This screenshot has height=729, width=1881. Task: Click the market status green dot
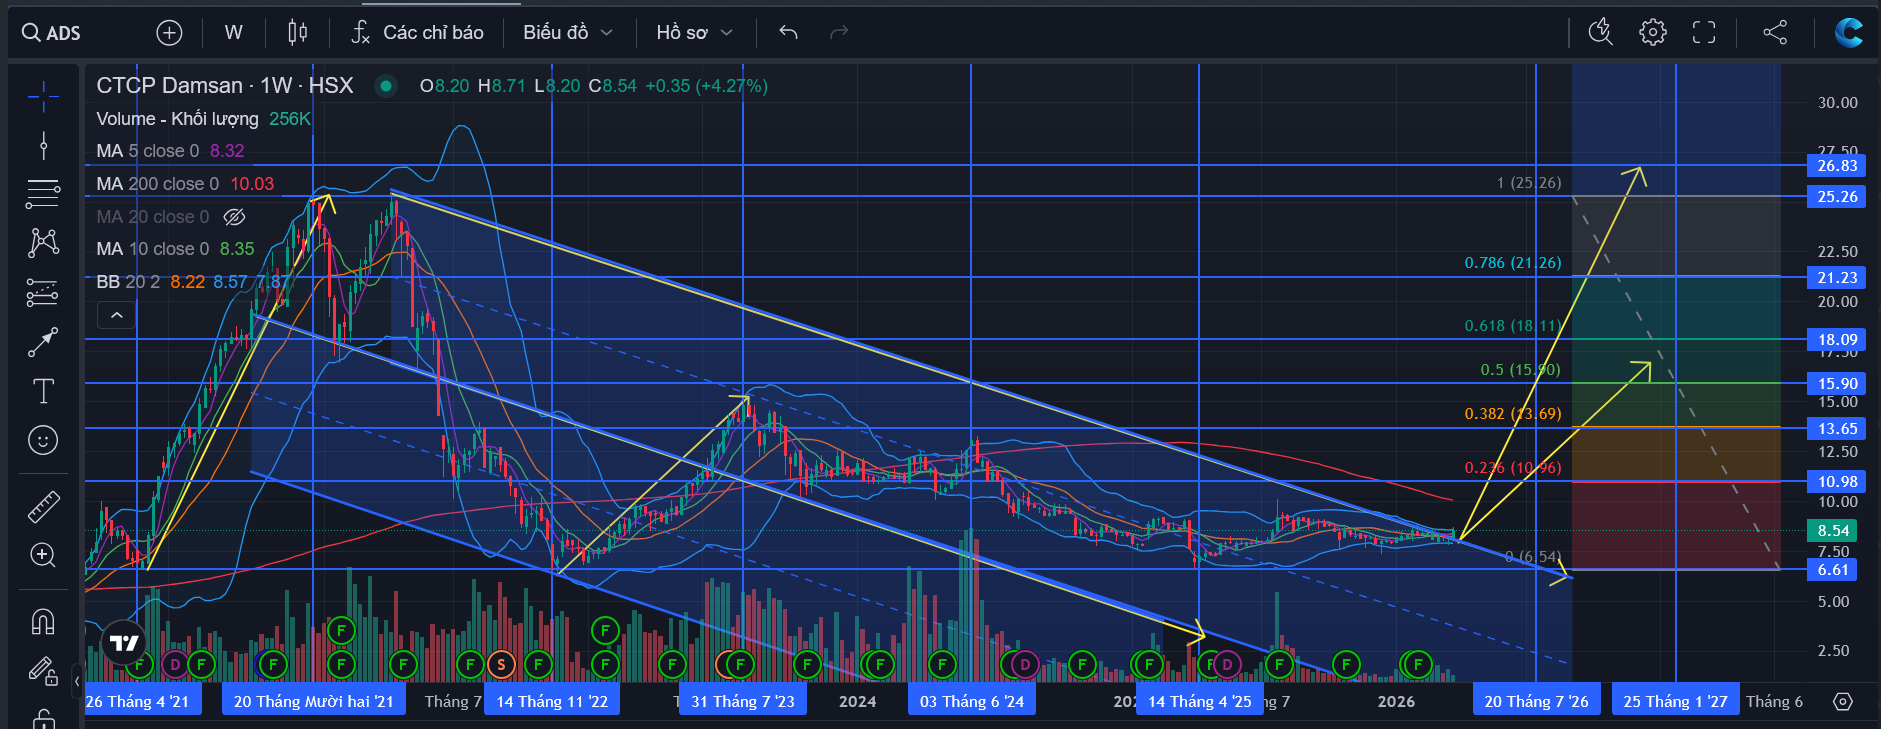[385, 86]
